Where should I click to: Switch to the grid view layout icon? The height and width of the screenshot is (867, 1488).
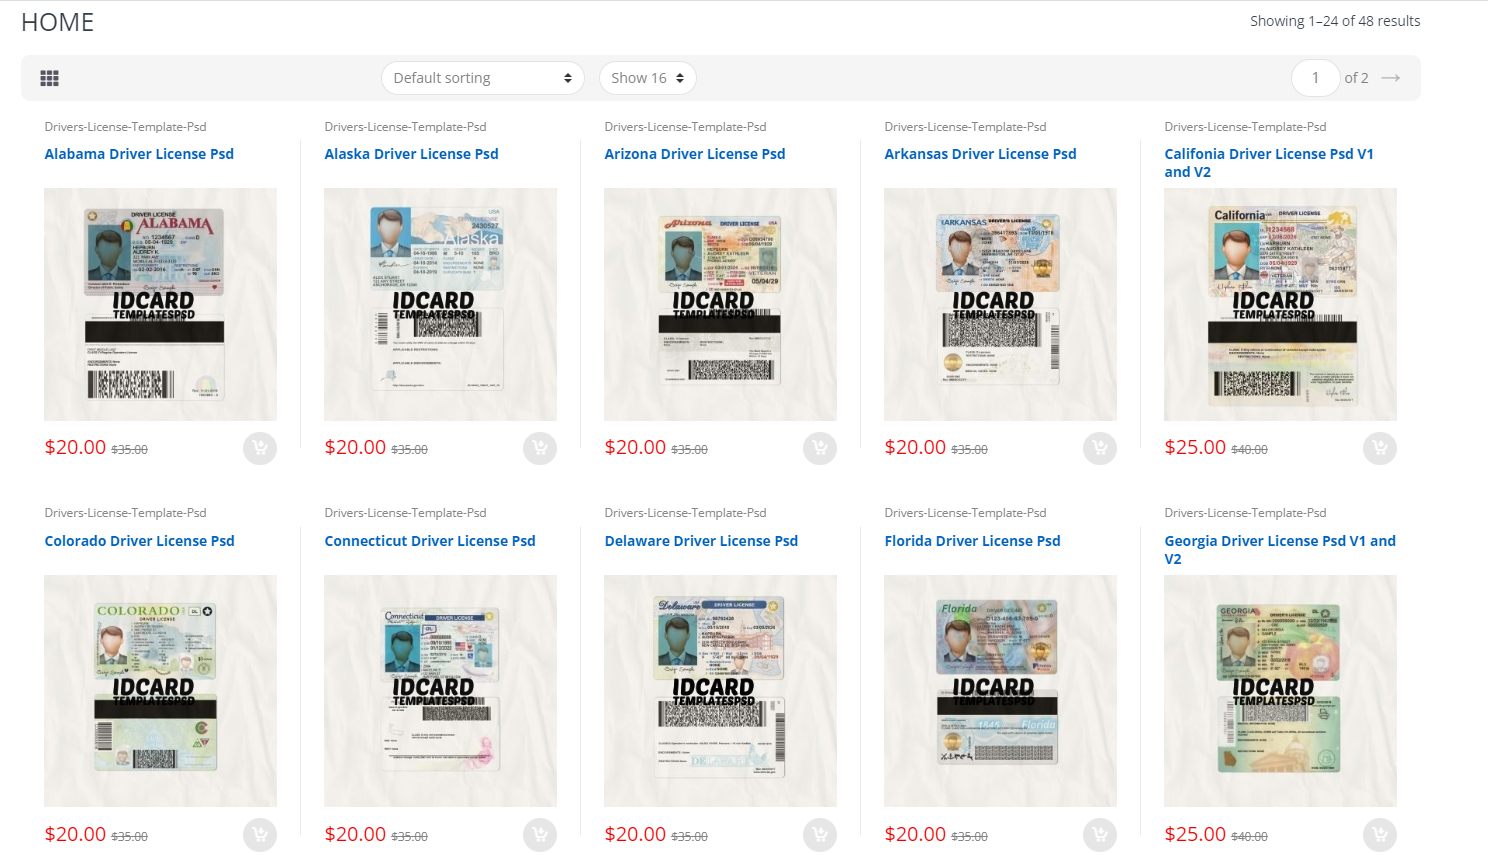click(49, 78)
